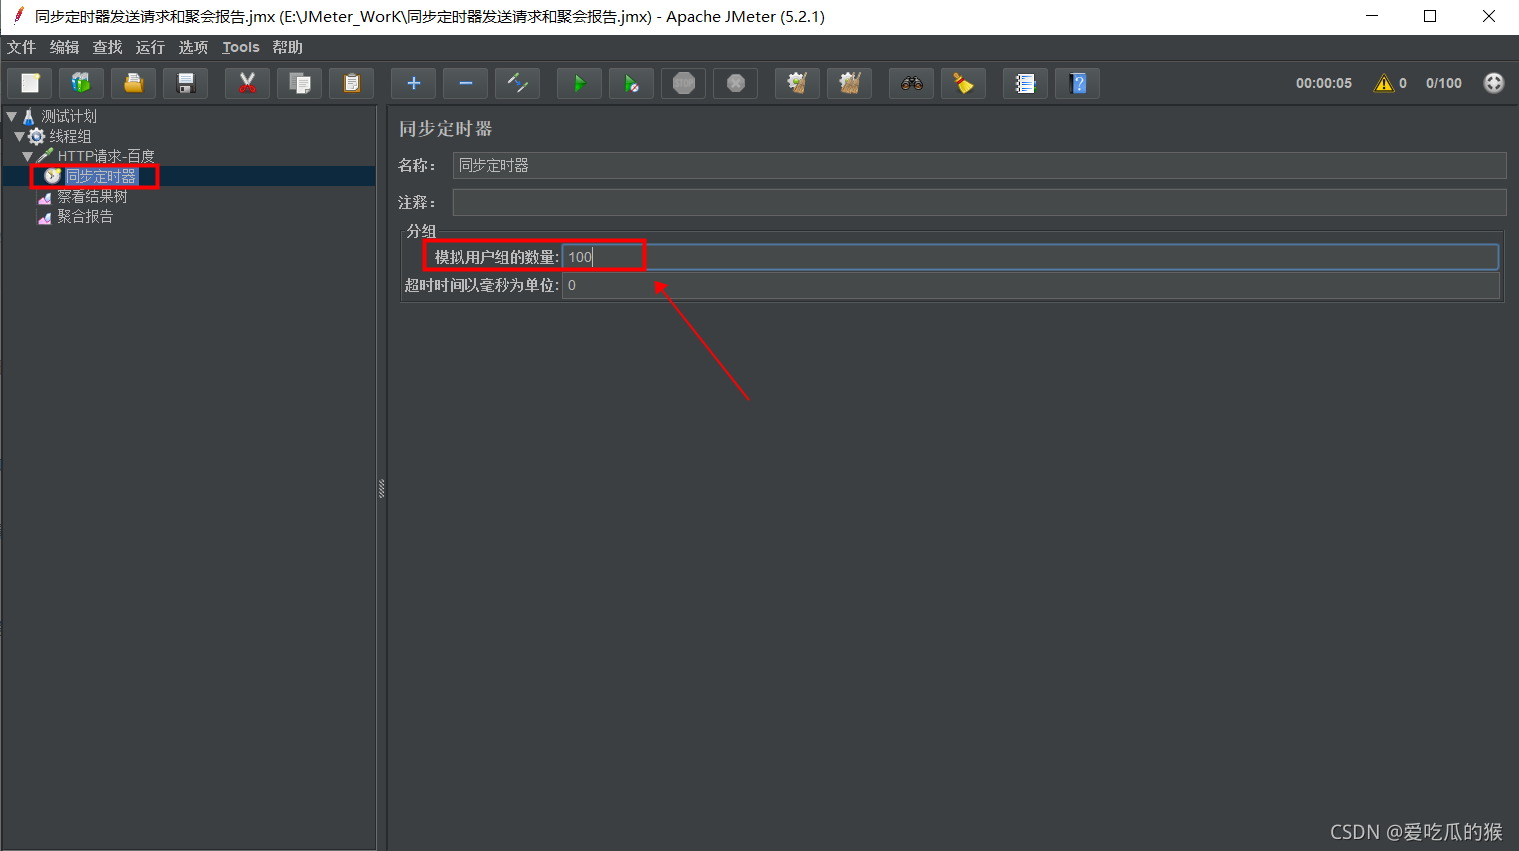Close the JMeter window
This screenshot has width=1519, height=851.
click(1489, 16)
